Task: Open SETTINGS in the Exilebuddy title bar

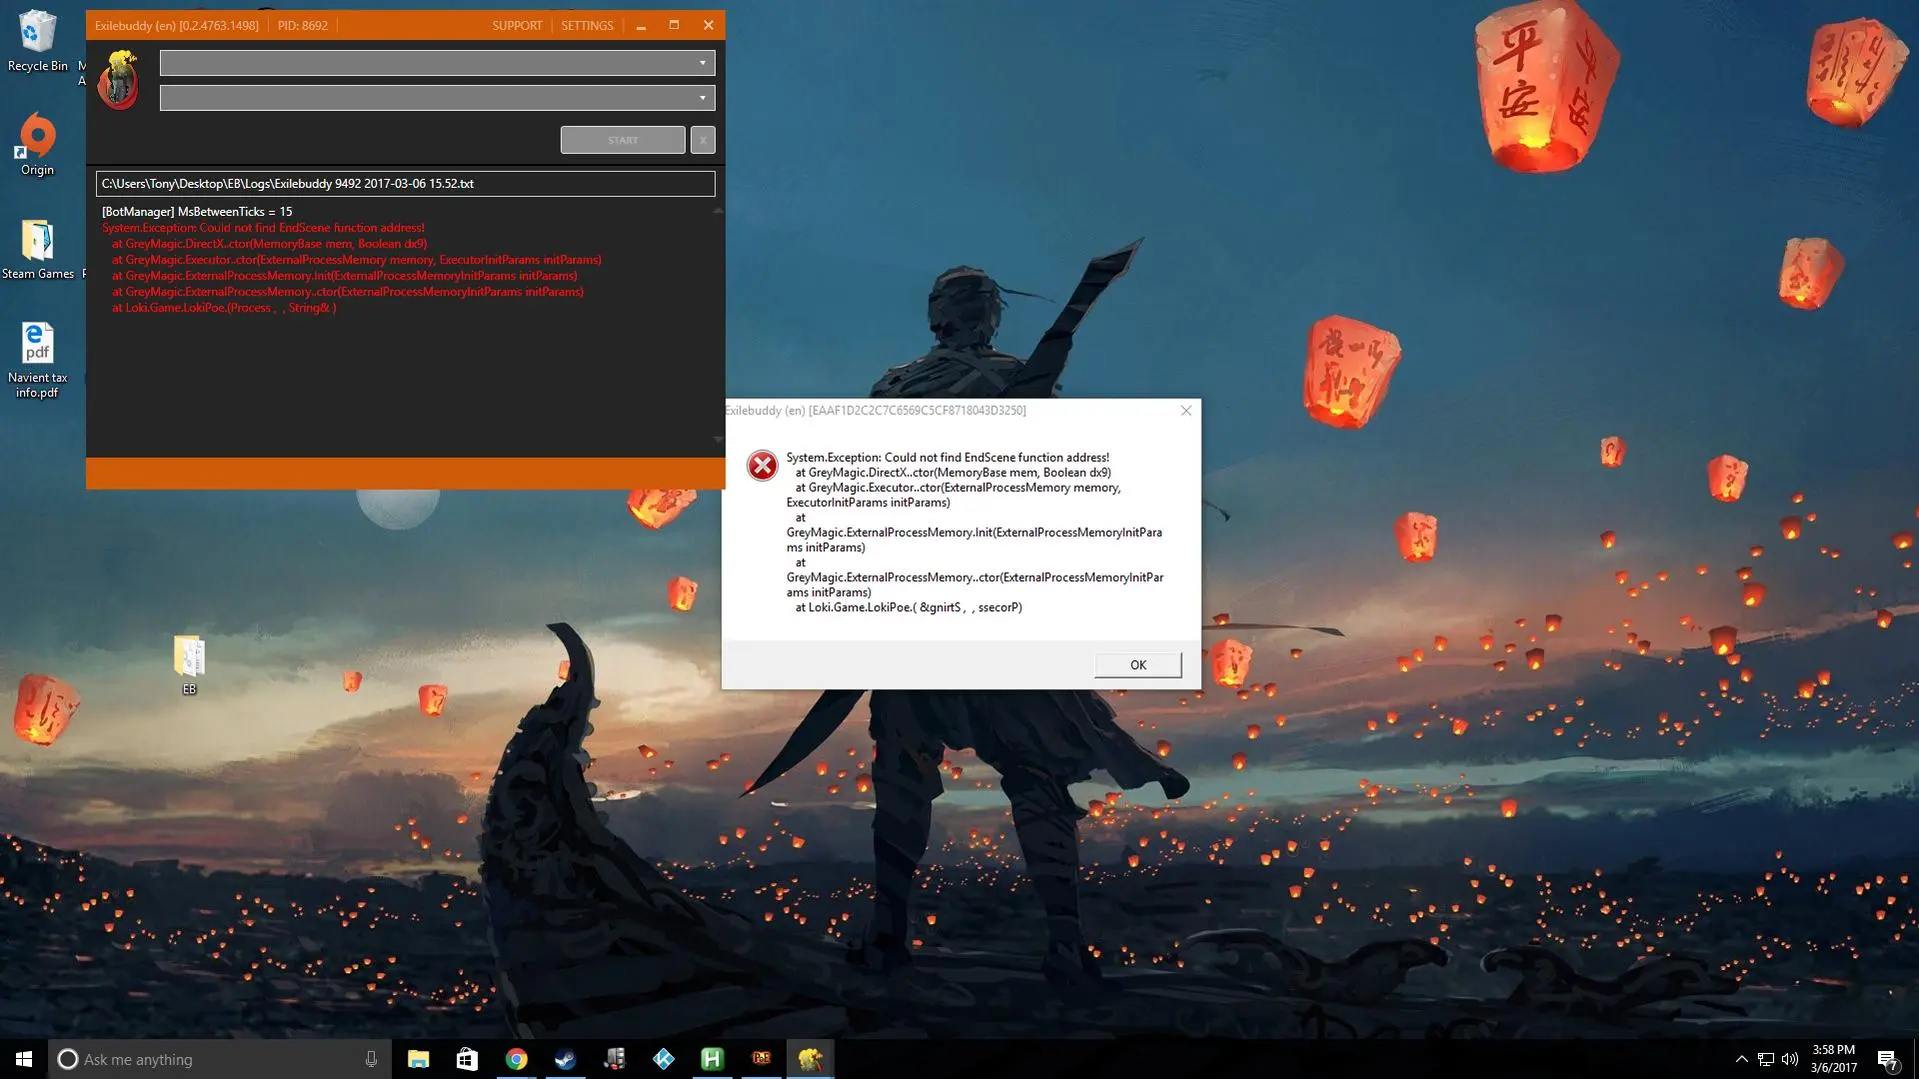Action: pos(587,25)
